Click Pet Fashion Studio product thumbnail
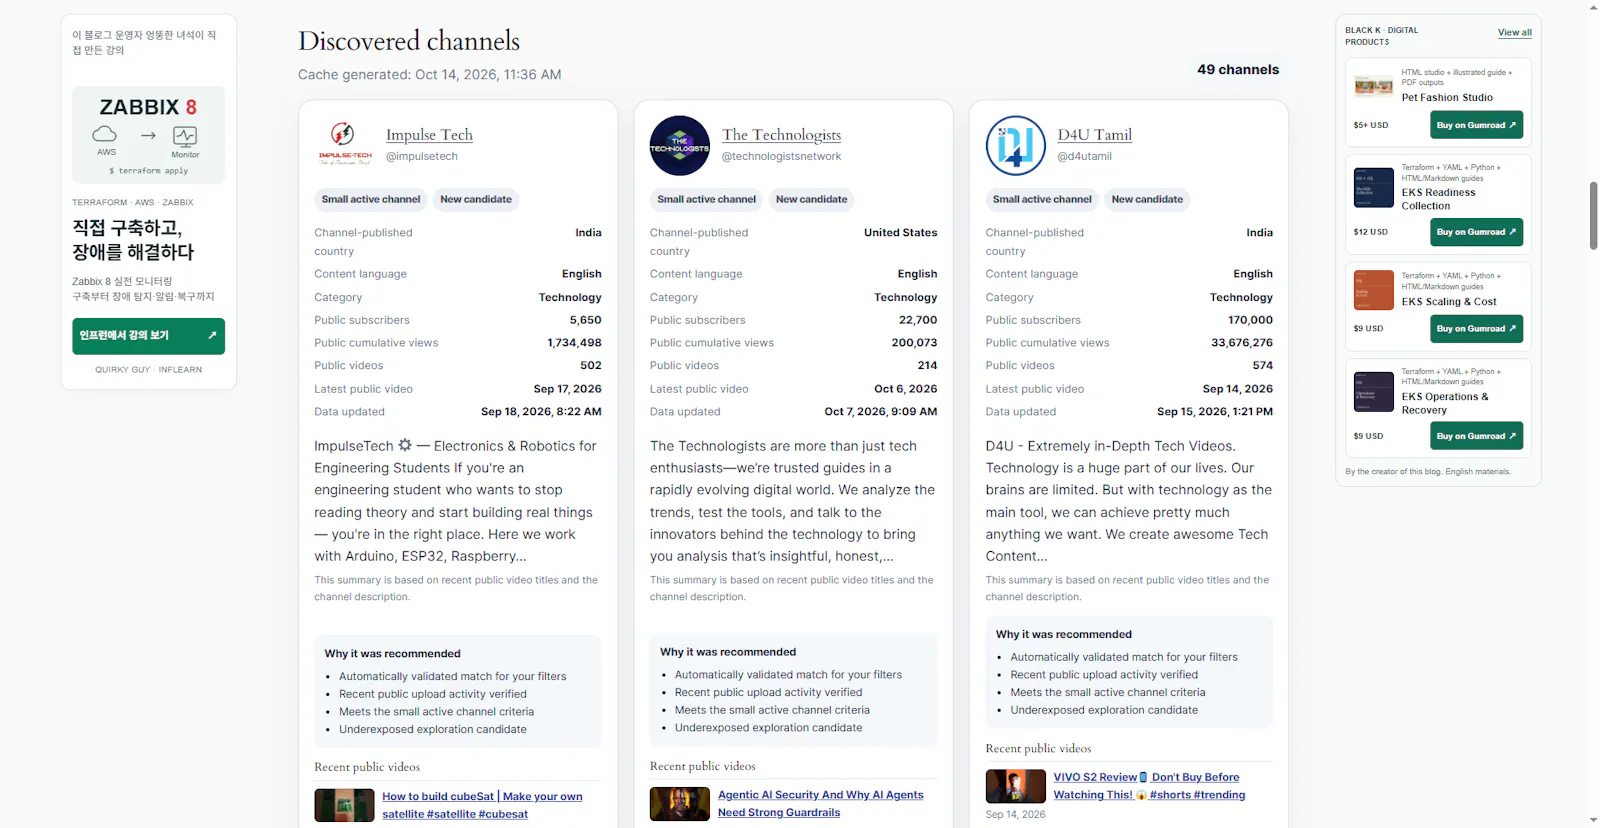This screenshot has height=828, width=1600. point(1373,86)
